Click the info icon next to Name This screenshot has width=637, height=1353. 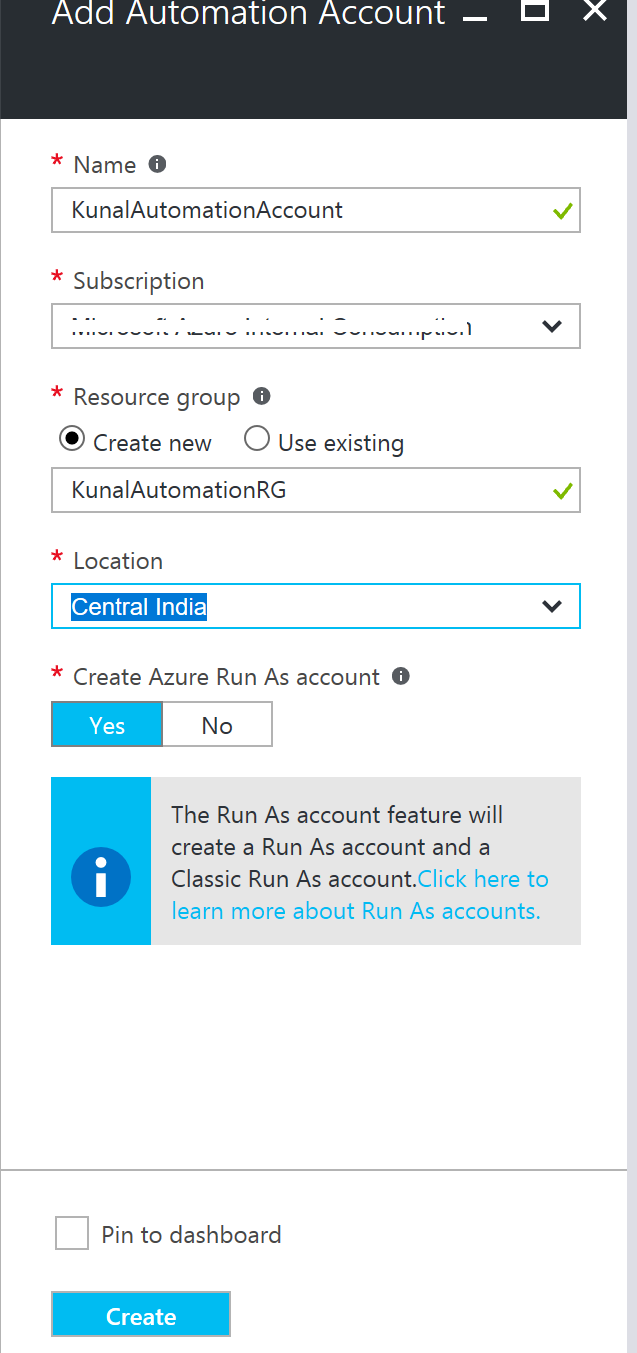[x=157, y=164]
